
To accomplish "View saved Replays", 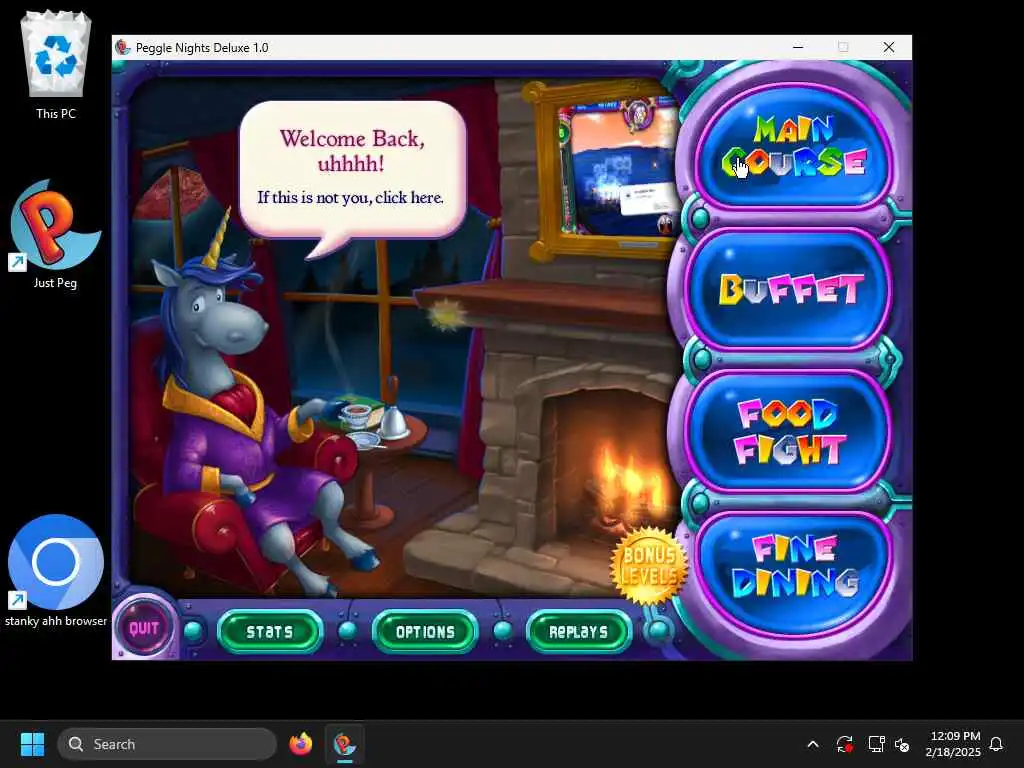I will click(x=579, y=632).
